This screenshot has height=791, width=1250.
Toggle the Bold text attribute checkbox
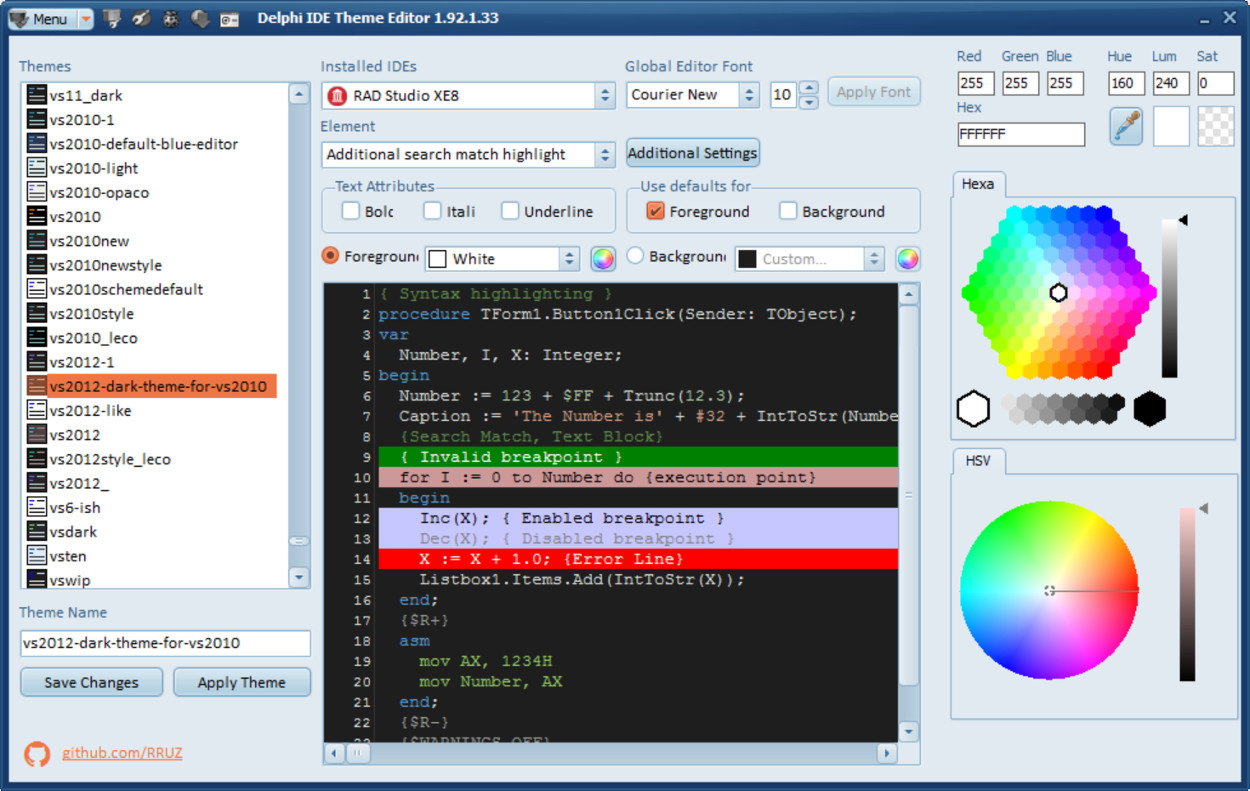pyautogui.click(x=350, y=211)
